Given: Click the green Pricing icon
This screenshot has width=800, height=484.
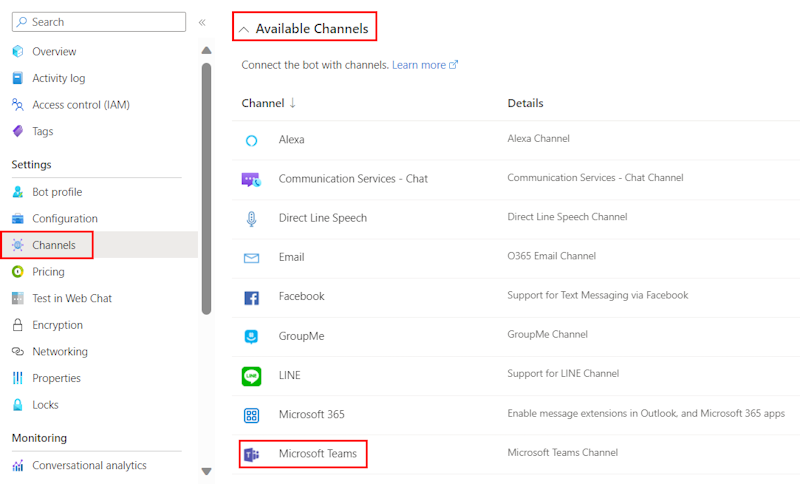Looking at the screenshot, I should (18, 272).
